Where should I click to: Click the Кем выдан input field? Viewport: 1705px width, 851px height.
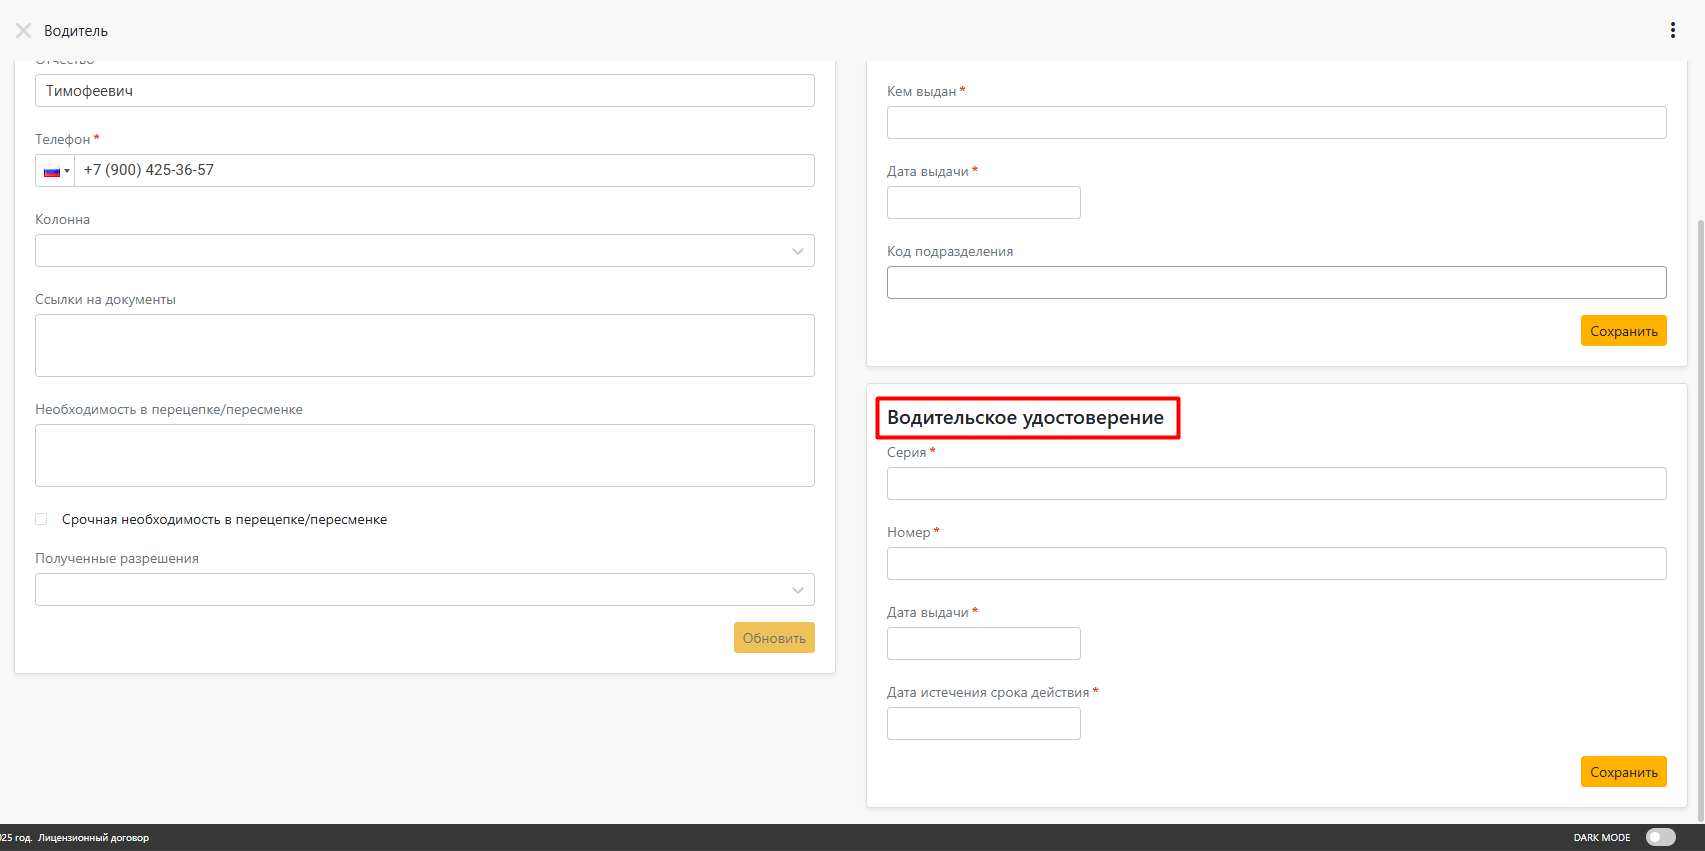coord(1276,123)
